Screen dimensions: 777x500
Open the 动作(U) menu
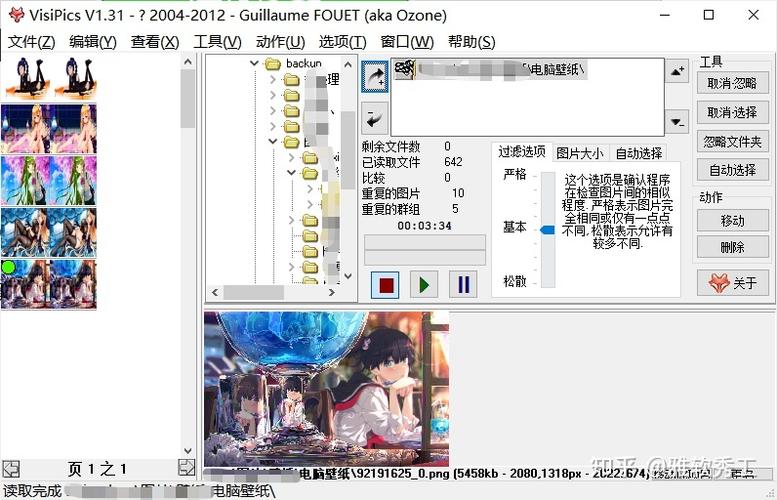click(280, 42)
